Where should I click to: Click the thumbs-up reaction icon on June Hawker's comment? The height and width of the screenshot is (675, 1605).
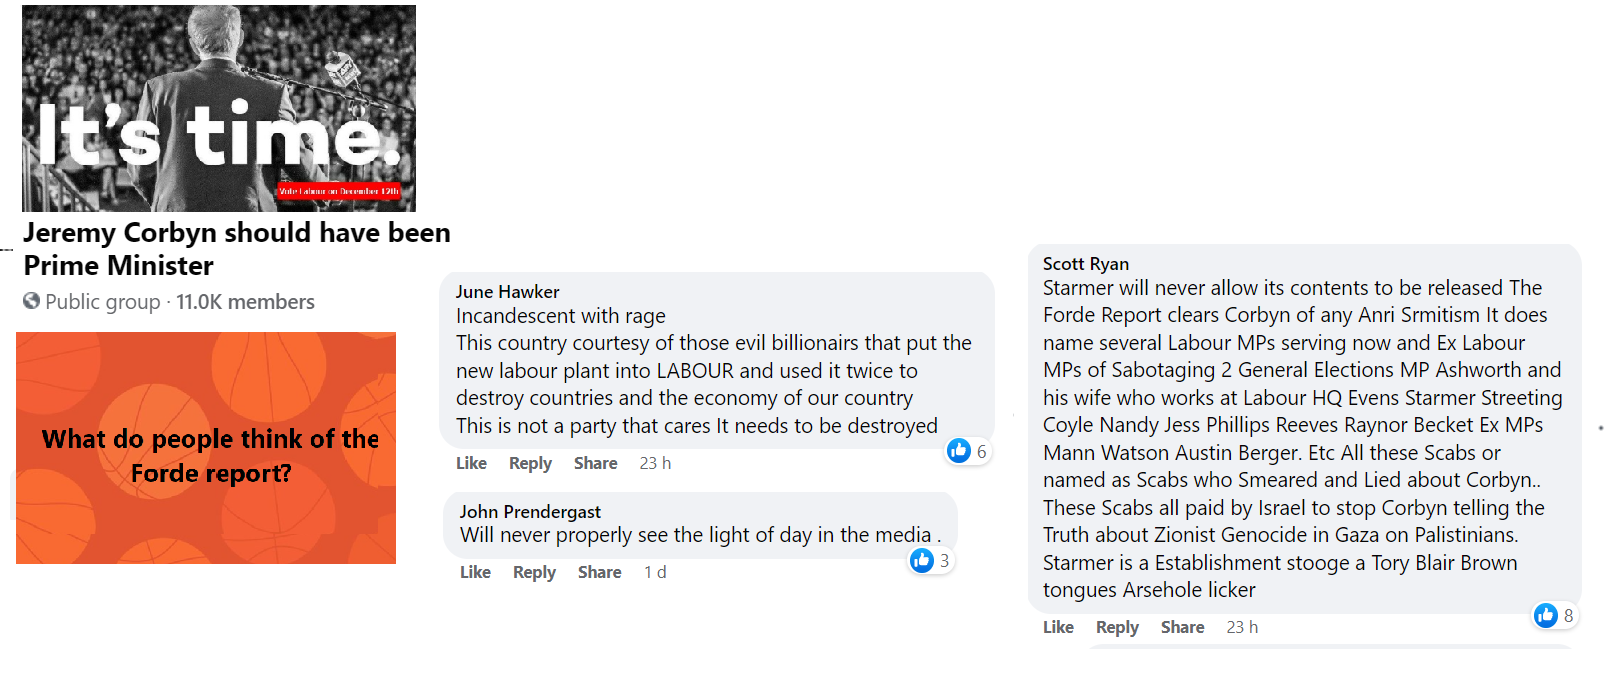coord(959,451)
